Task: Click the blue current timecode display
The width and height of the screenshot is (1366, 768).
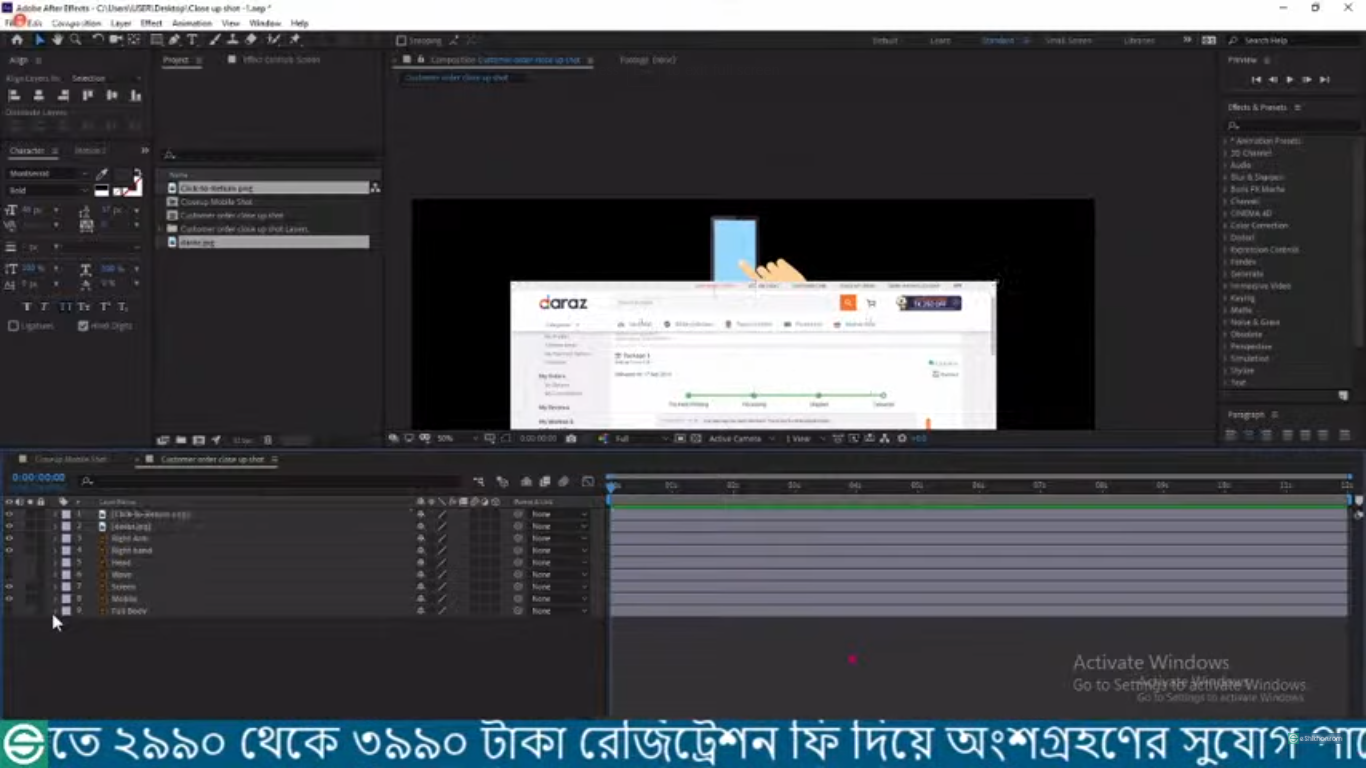Action: tap(38, 478)
